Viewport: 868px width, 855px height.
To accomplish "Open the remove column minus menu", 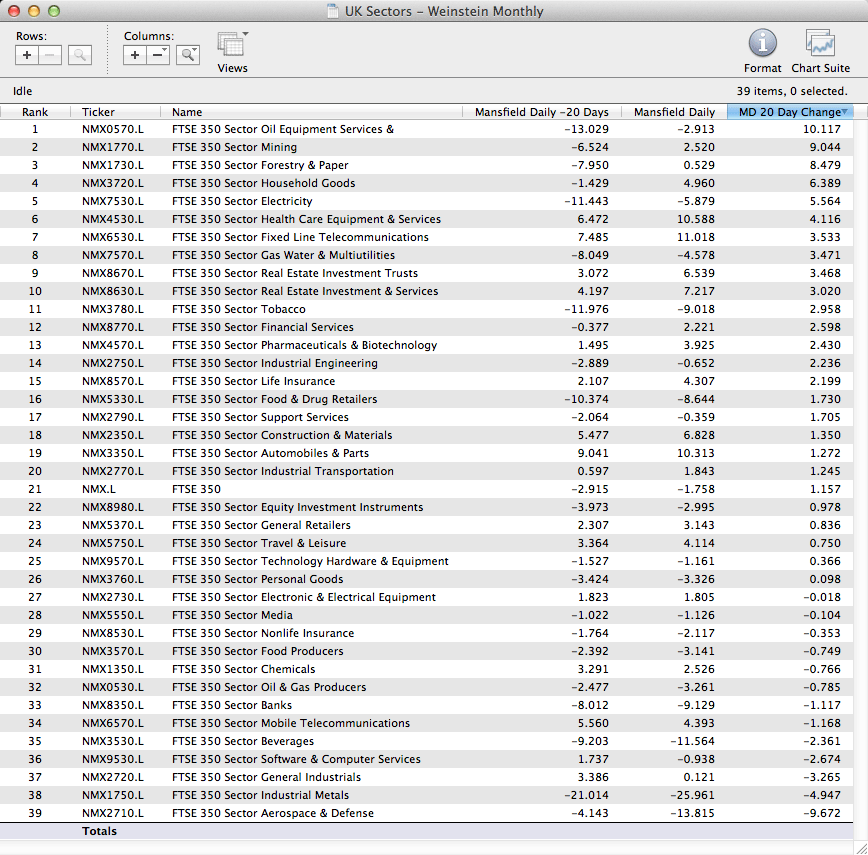I will coord(158,56).
